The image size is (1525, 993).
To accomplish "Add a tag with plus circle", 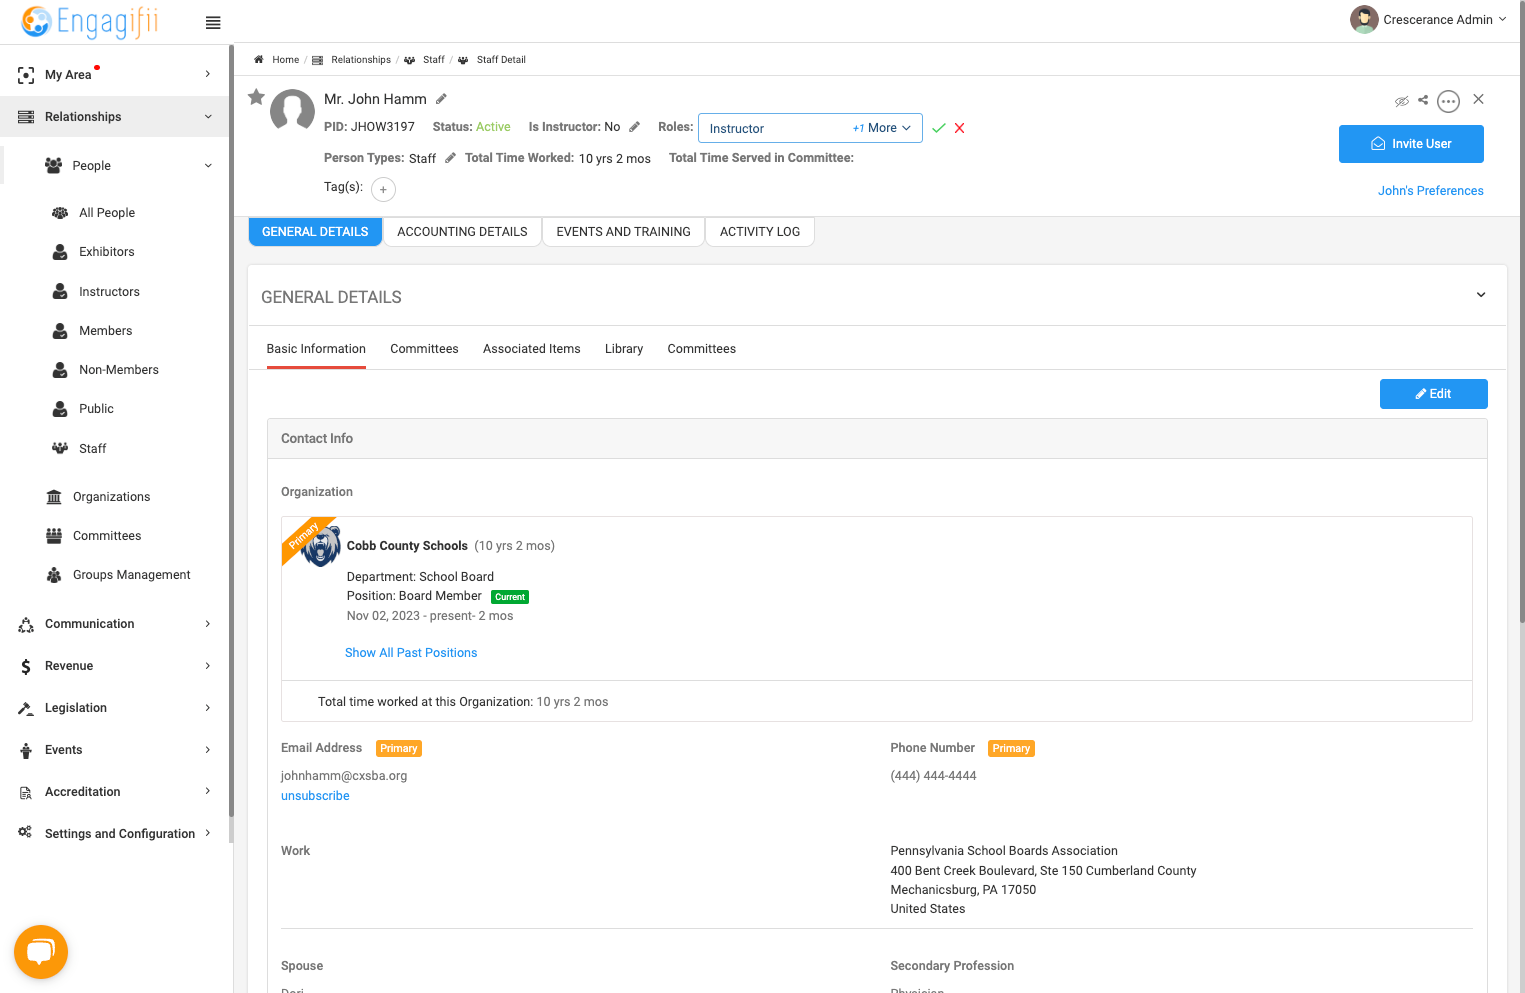I will (x=383, y=189).
